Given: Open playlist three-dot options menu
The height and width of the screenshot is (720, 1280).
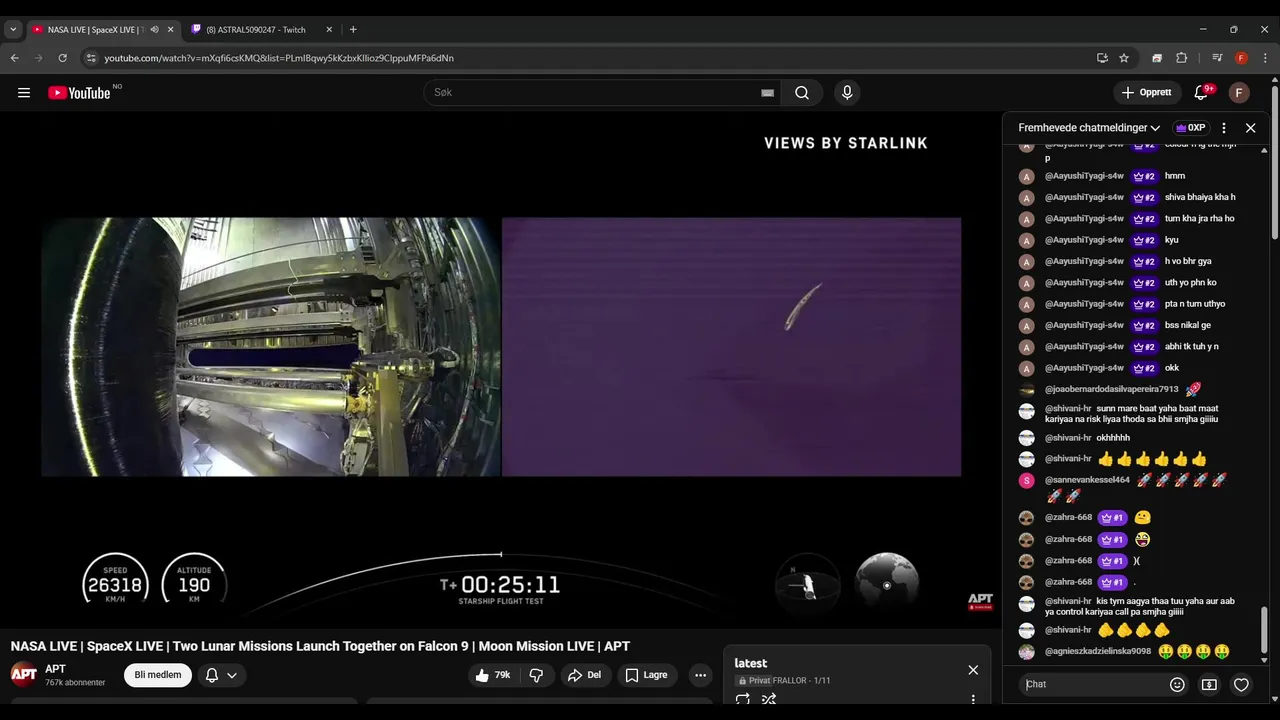Looking at the screenshot, I should [x=973, y=699].
